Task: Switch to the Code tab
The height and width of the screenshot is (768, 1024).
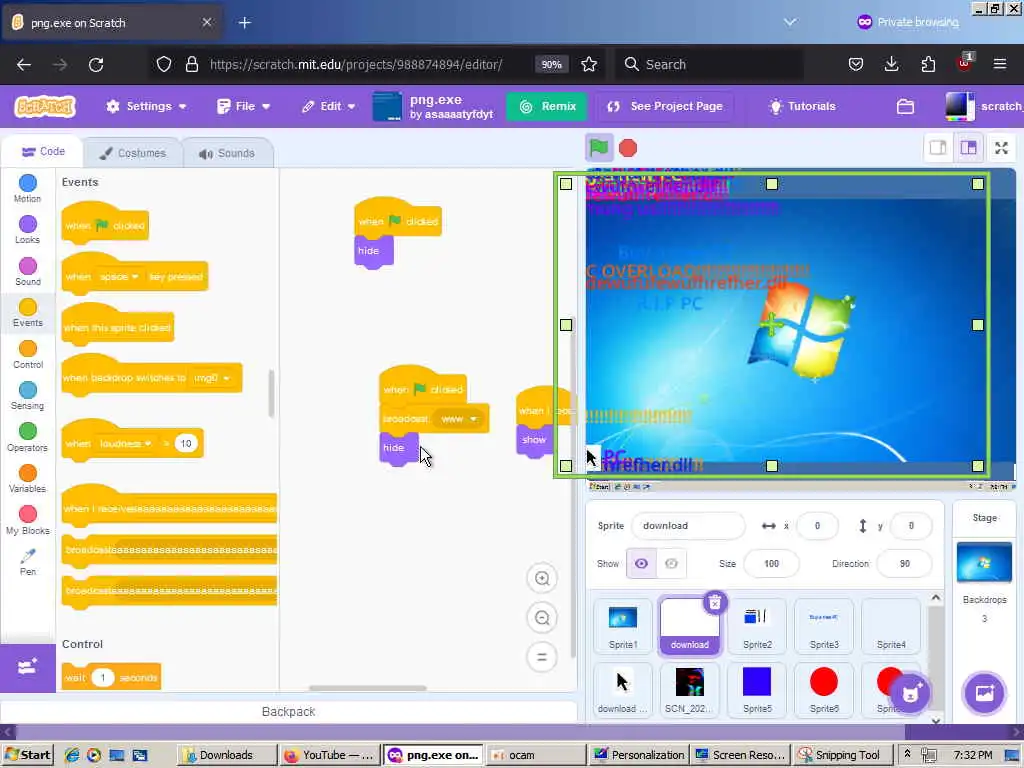Action: coord(43,152)
